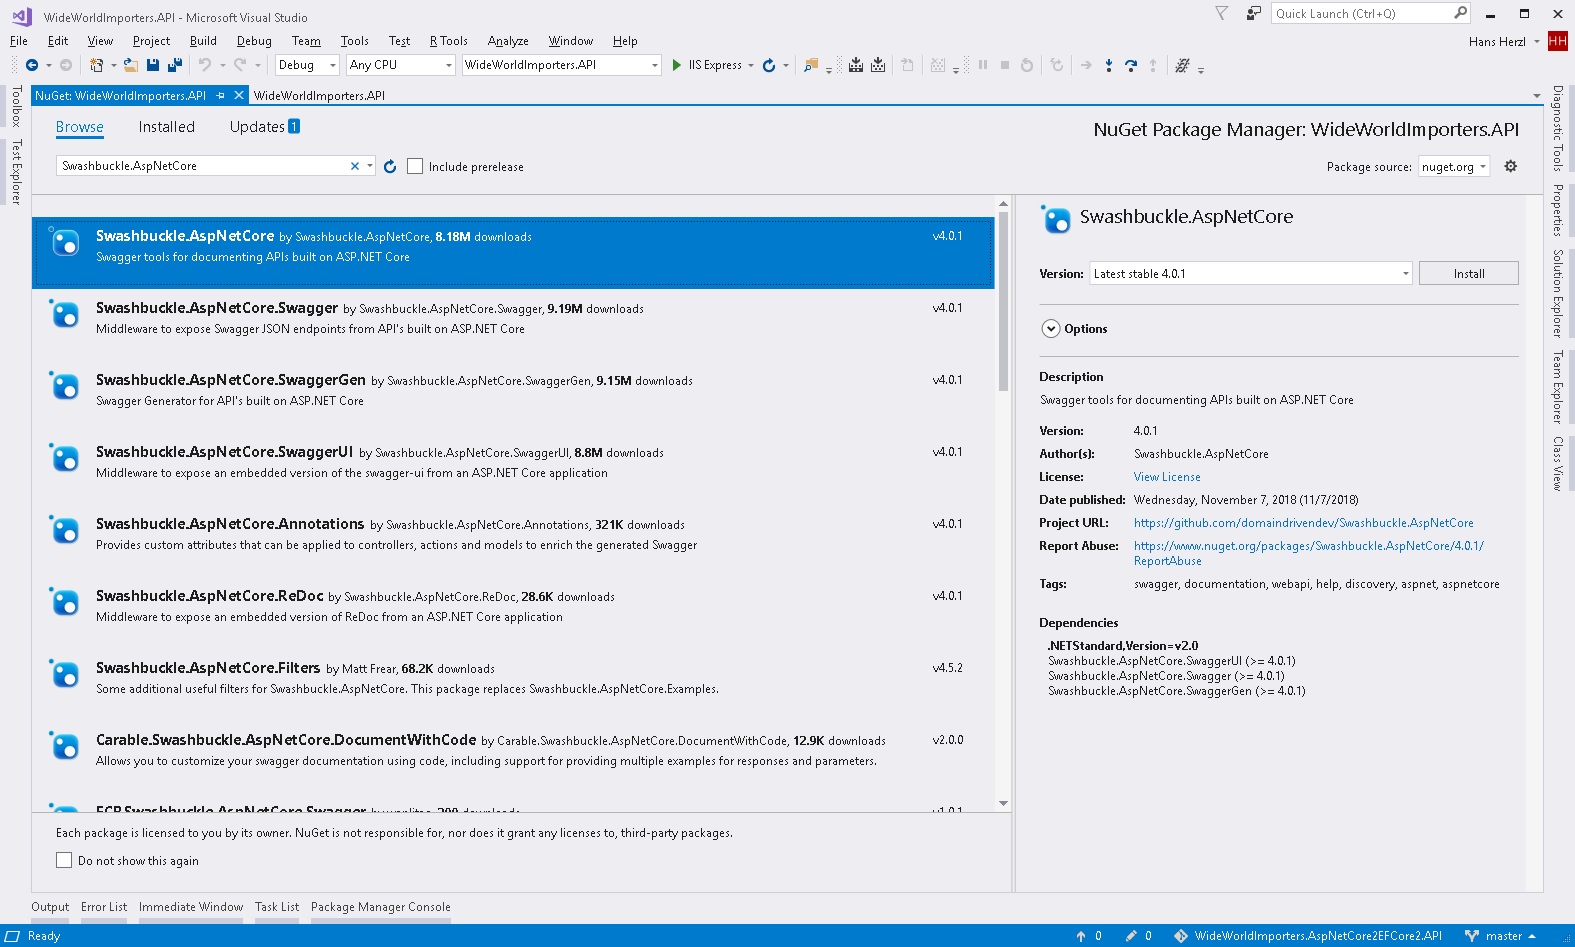The width and height of the screenshot is (1575, 947).
Task: Enable the Include prerelease checkbox
Action: tap(415, 167)
